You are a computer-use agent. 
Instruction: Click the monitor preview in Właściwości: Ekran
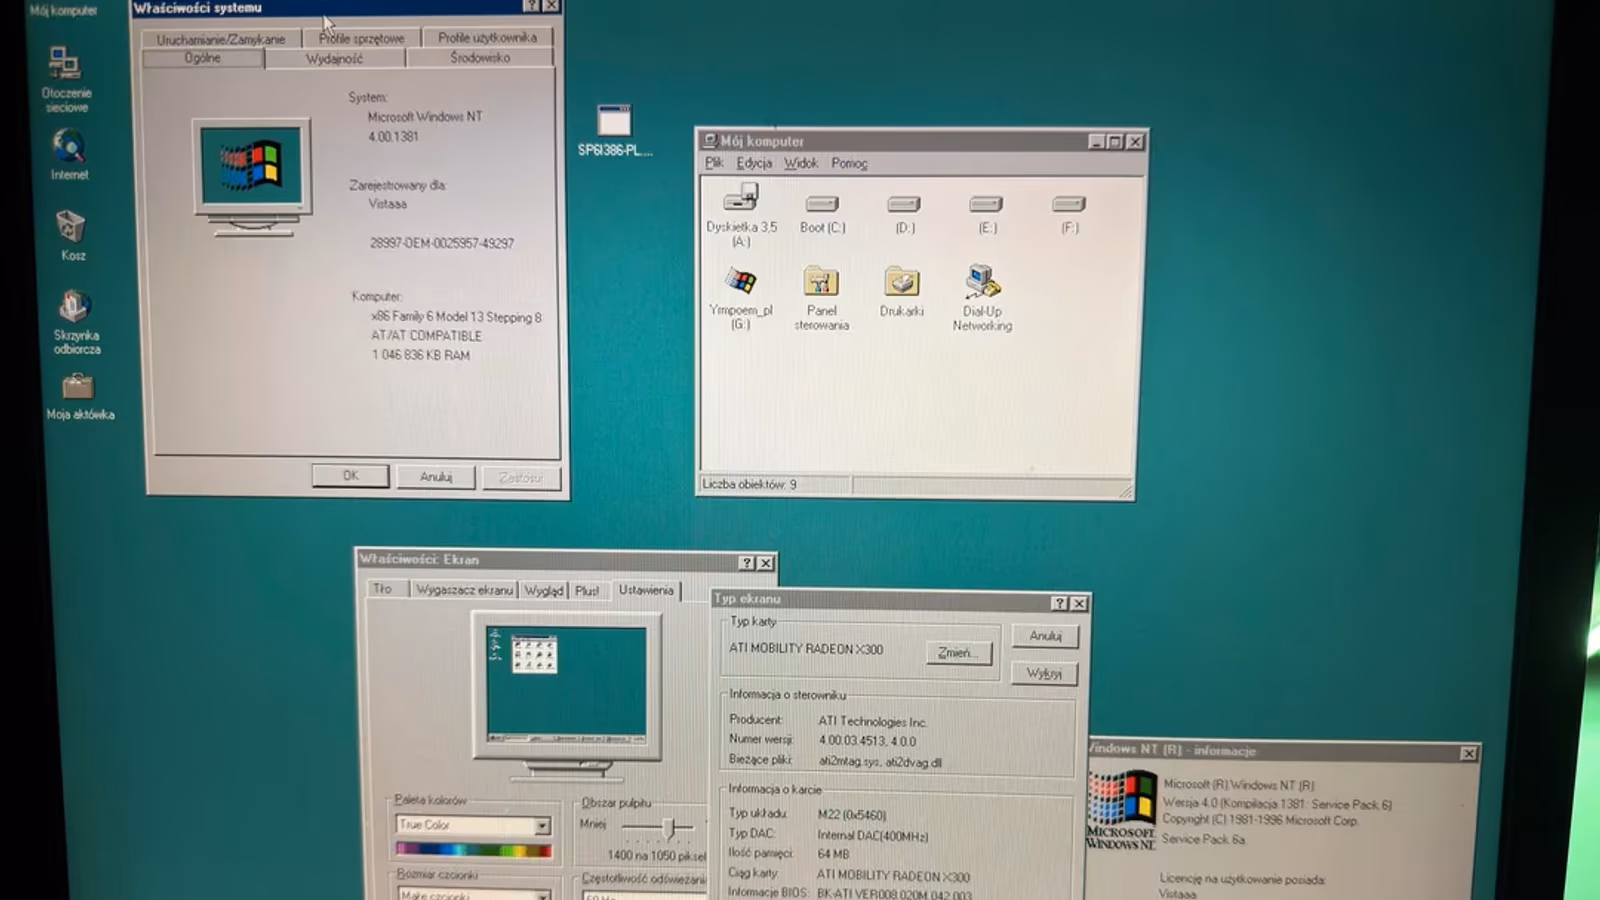(x=566, y=685)
